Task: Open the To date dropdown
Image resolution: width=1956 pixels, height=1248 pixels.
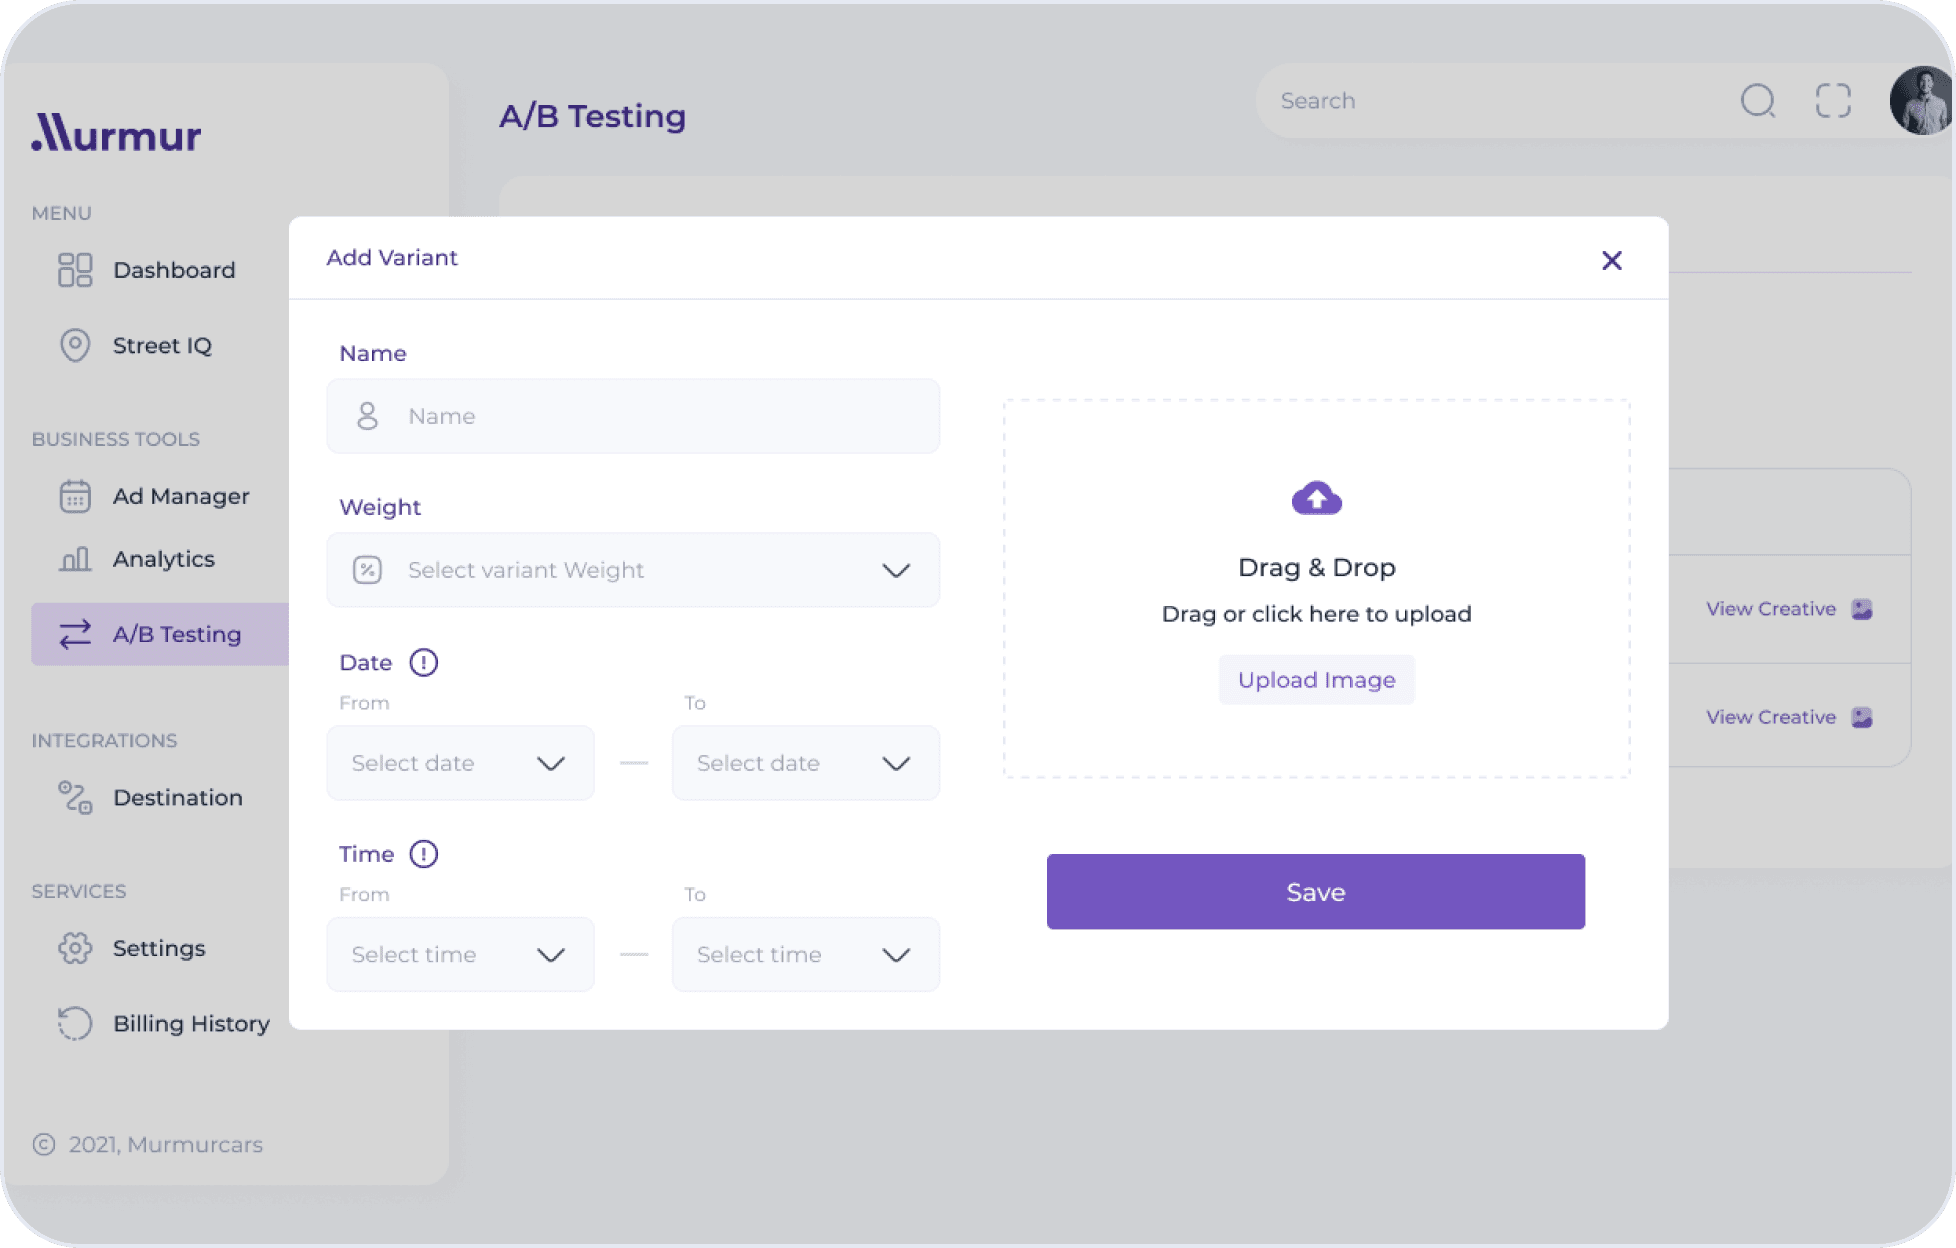Action: (x=805, y=764)
